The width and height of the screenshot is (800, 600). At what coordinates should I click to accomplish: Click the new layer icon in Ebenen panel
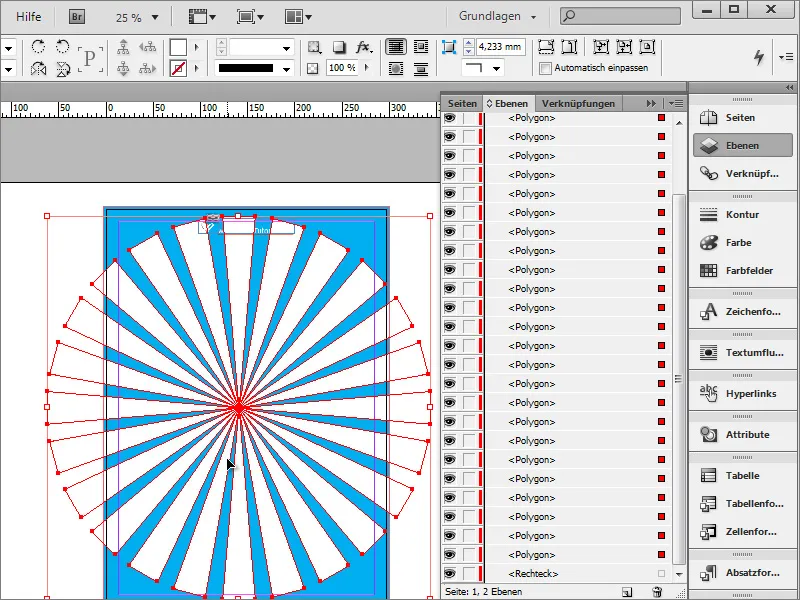(626, 593)
